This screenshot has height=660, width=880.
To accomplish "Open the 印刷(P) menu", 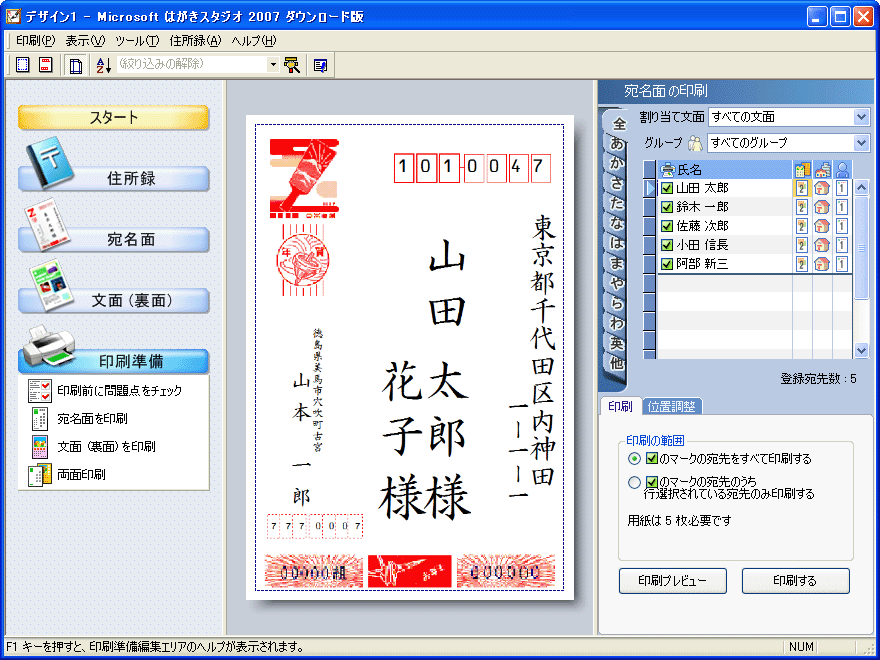I will [35, 41].
